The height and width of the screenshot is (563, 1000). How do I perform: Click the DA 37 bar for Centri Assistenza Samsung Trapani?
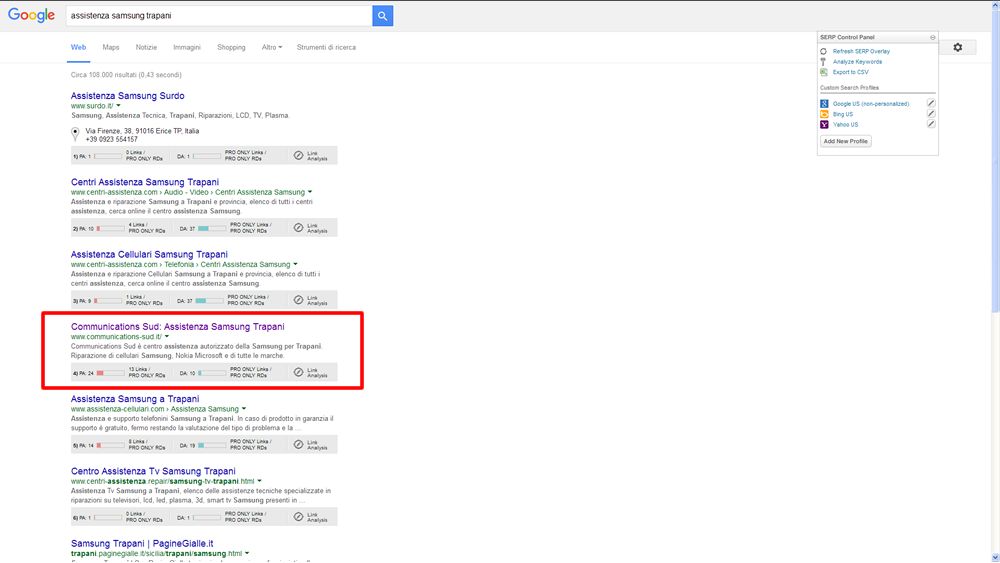(212, 228)
